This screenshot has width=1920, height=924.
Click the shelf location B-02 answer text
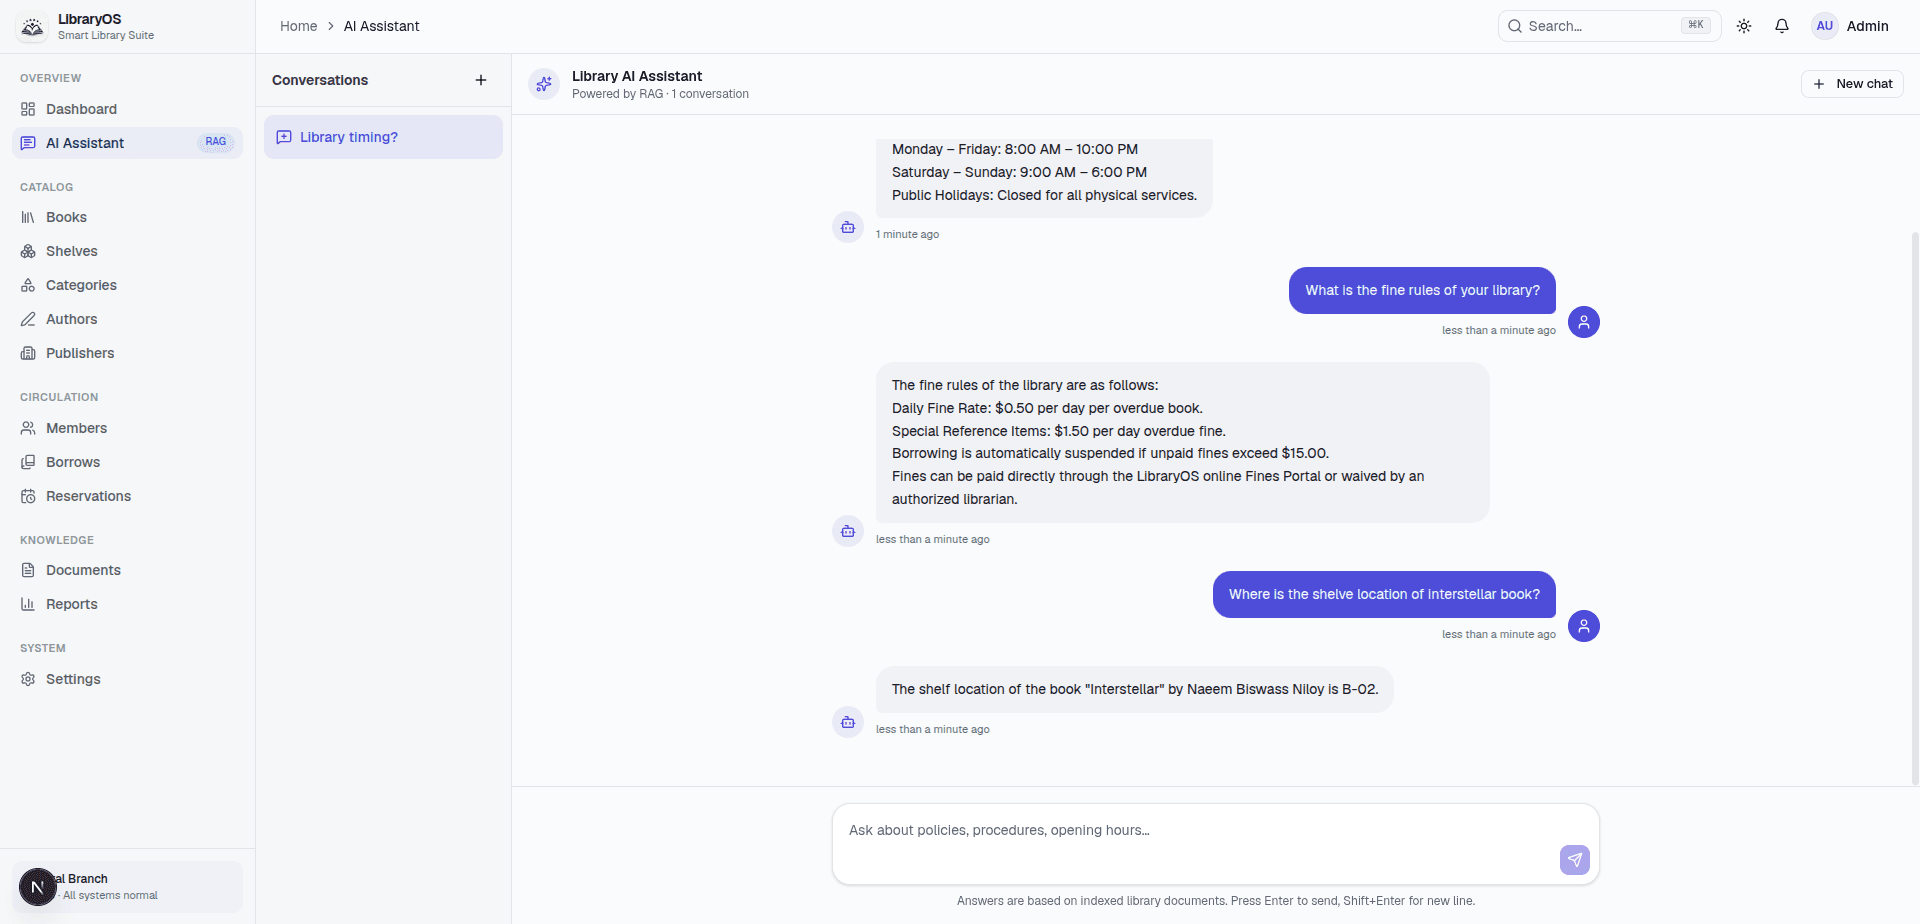coord(1135,689)
